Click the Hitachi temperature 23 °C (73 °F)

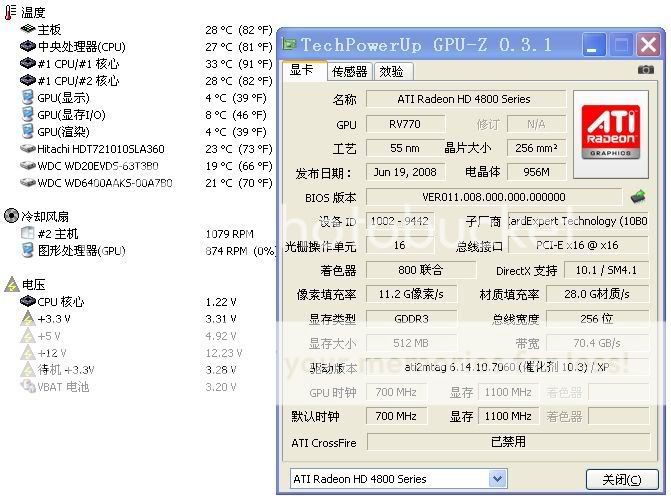239,149
